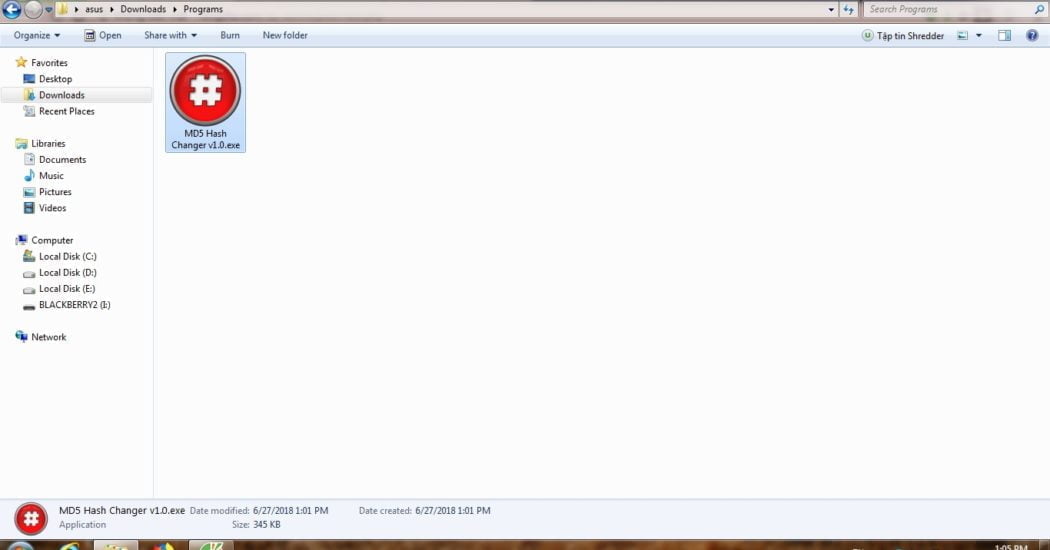Click the Videos filmstrip icon
The image size is (1050, 550).
(x=29, y=208)
